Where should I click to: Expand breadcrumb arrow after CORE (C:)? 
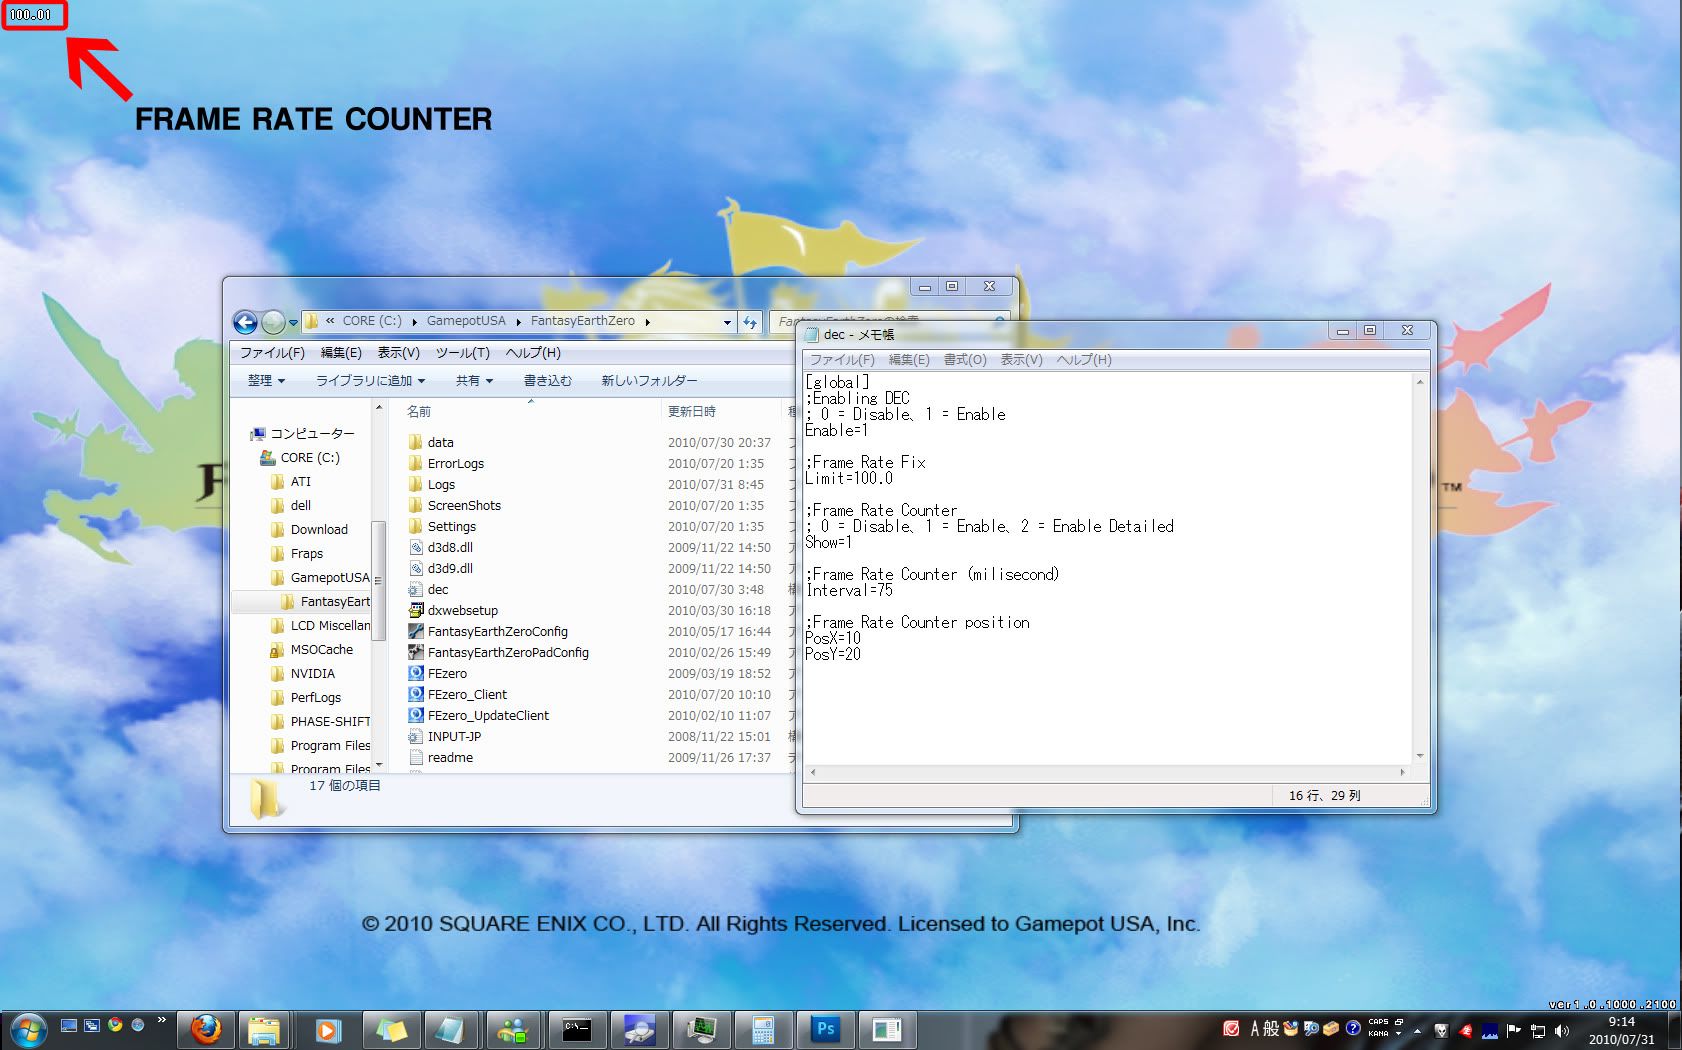pos(414,321)
